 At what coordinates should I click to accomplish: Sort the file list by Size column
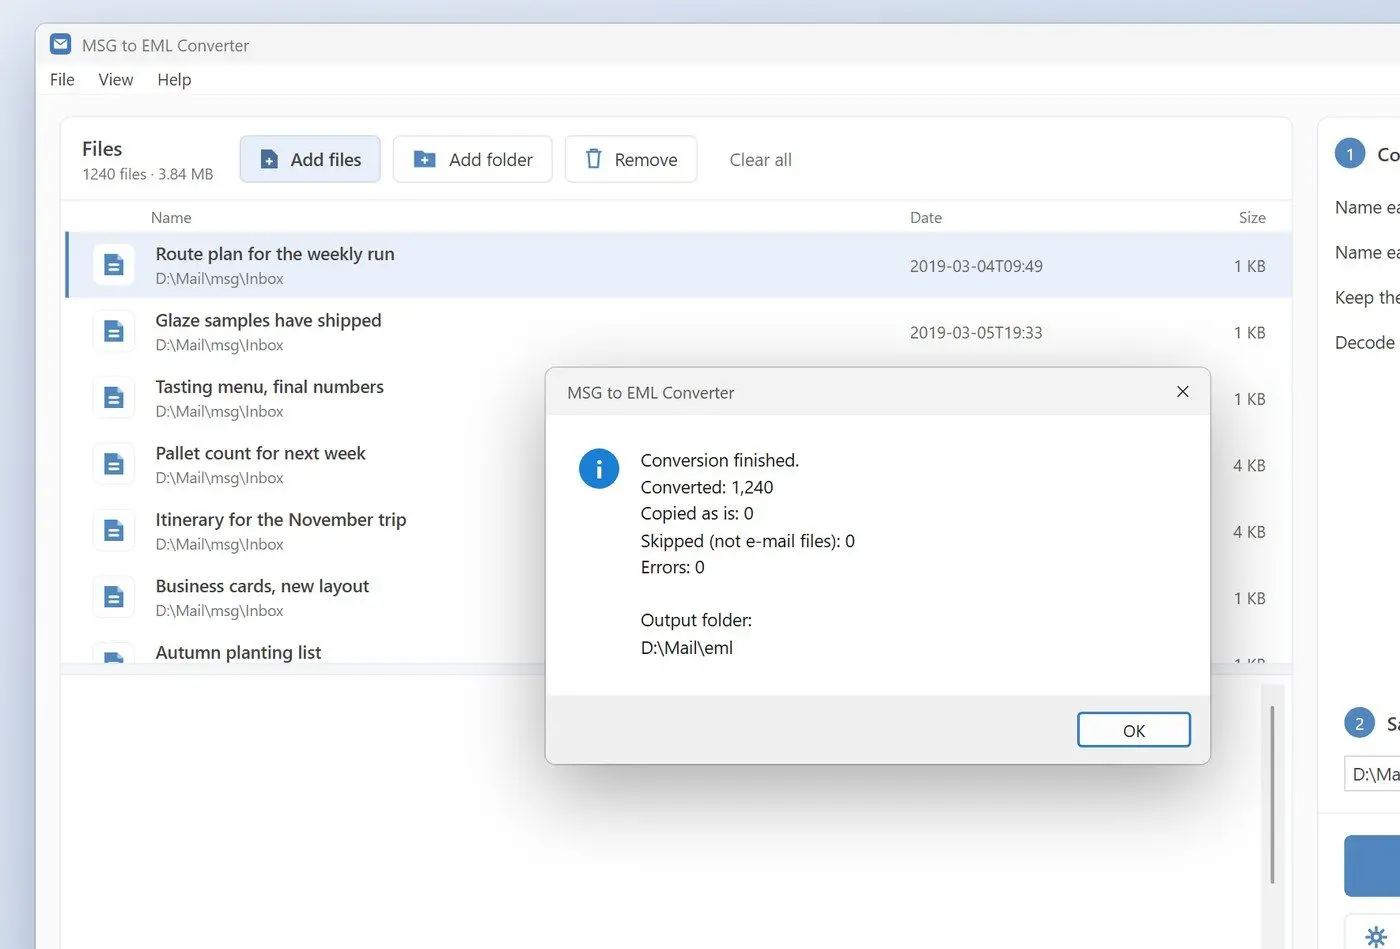pyautogui.click(x=1252, y=217)
